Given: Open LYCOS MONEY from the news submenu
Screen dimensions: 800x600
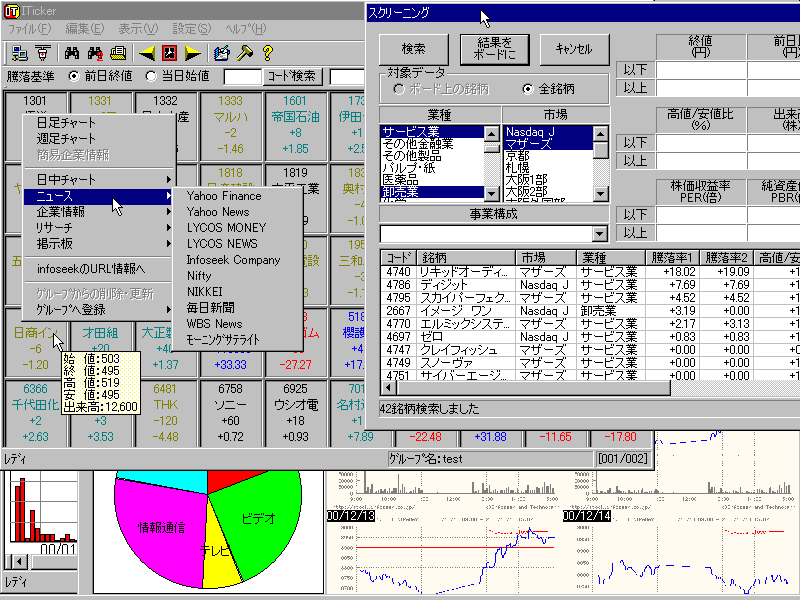Looking at the screenshot, I should click(x=238, y=228).
